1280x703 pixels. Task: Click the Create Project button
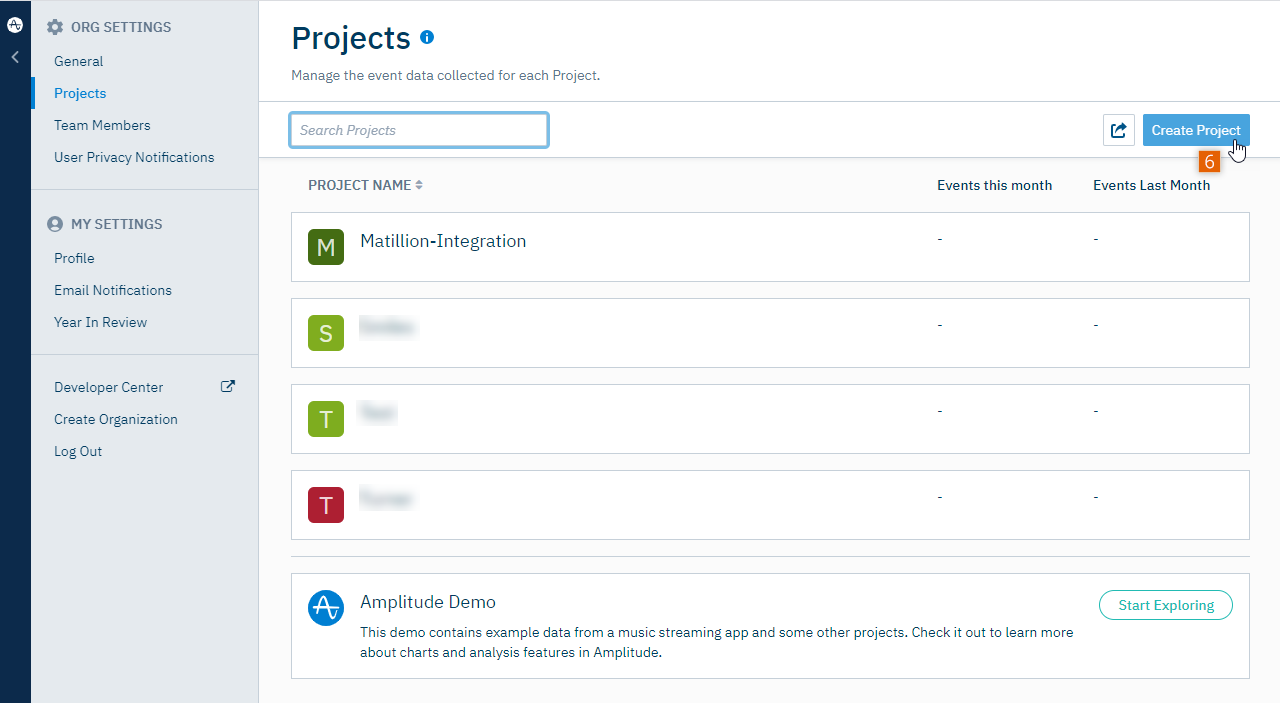(1196, 130)
